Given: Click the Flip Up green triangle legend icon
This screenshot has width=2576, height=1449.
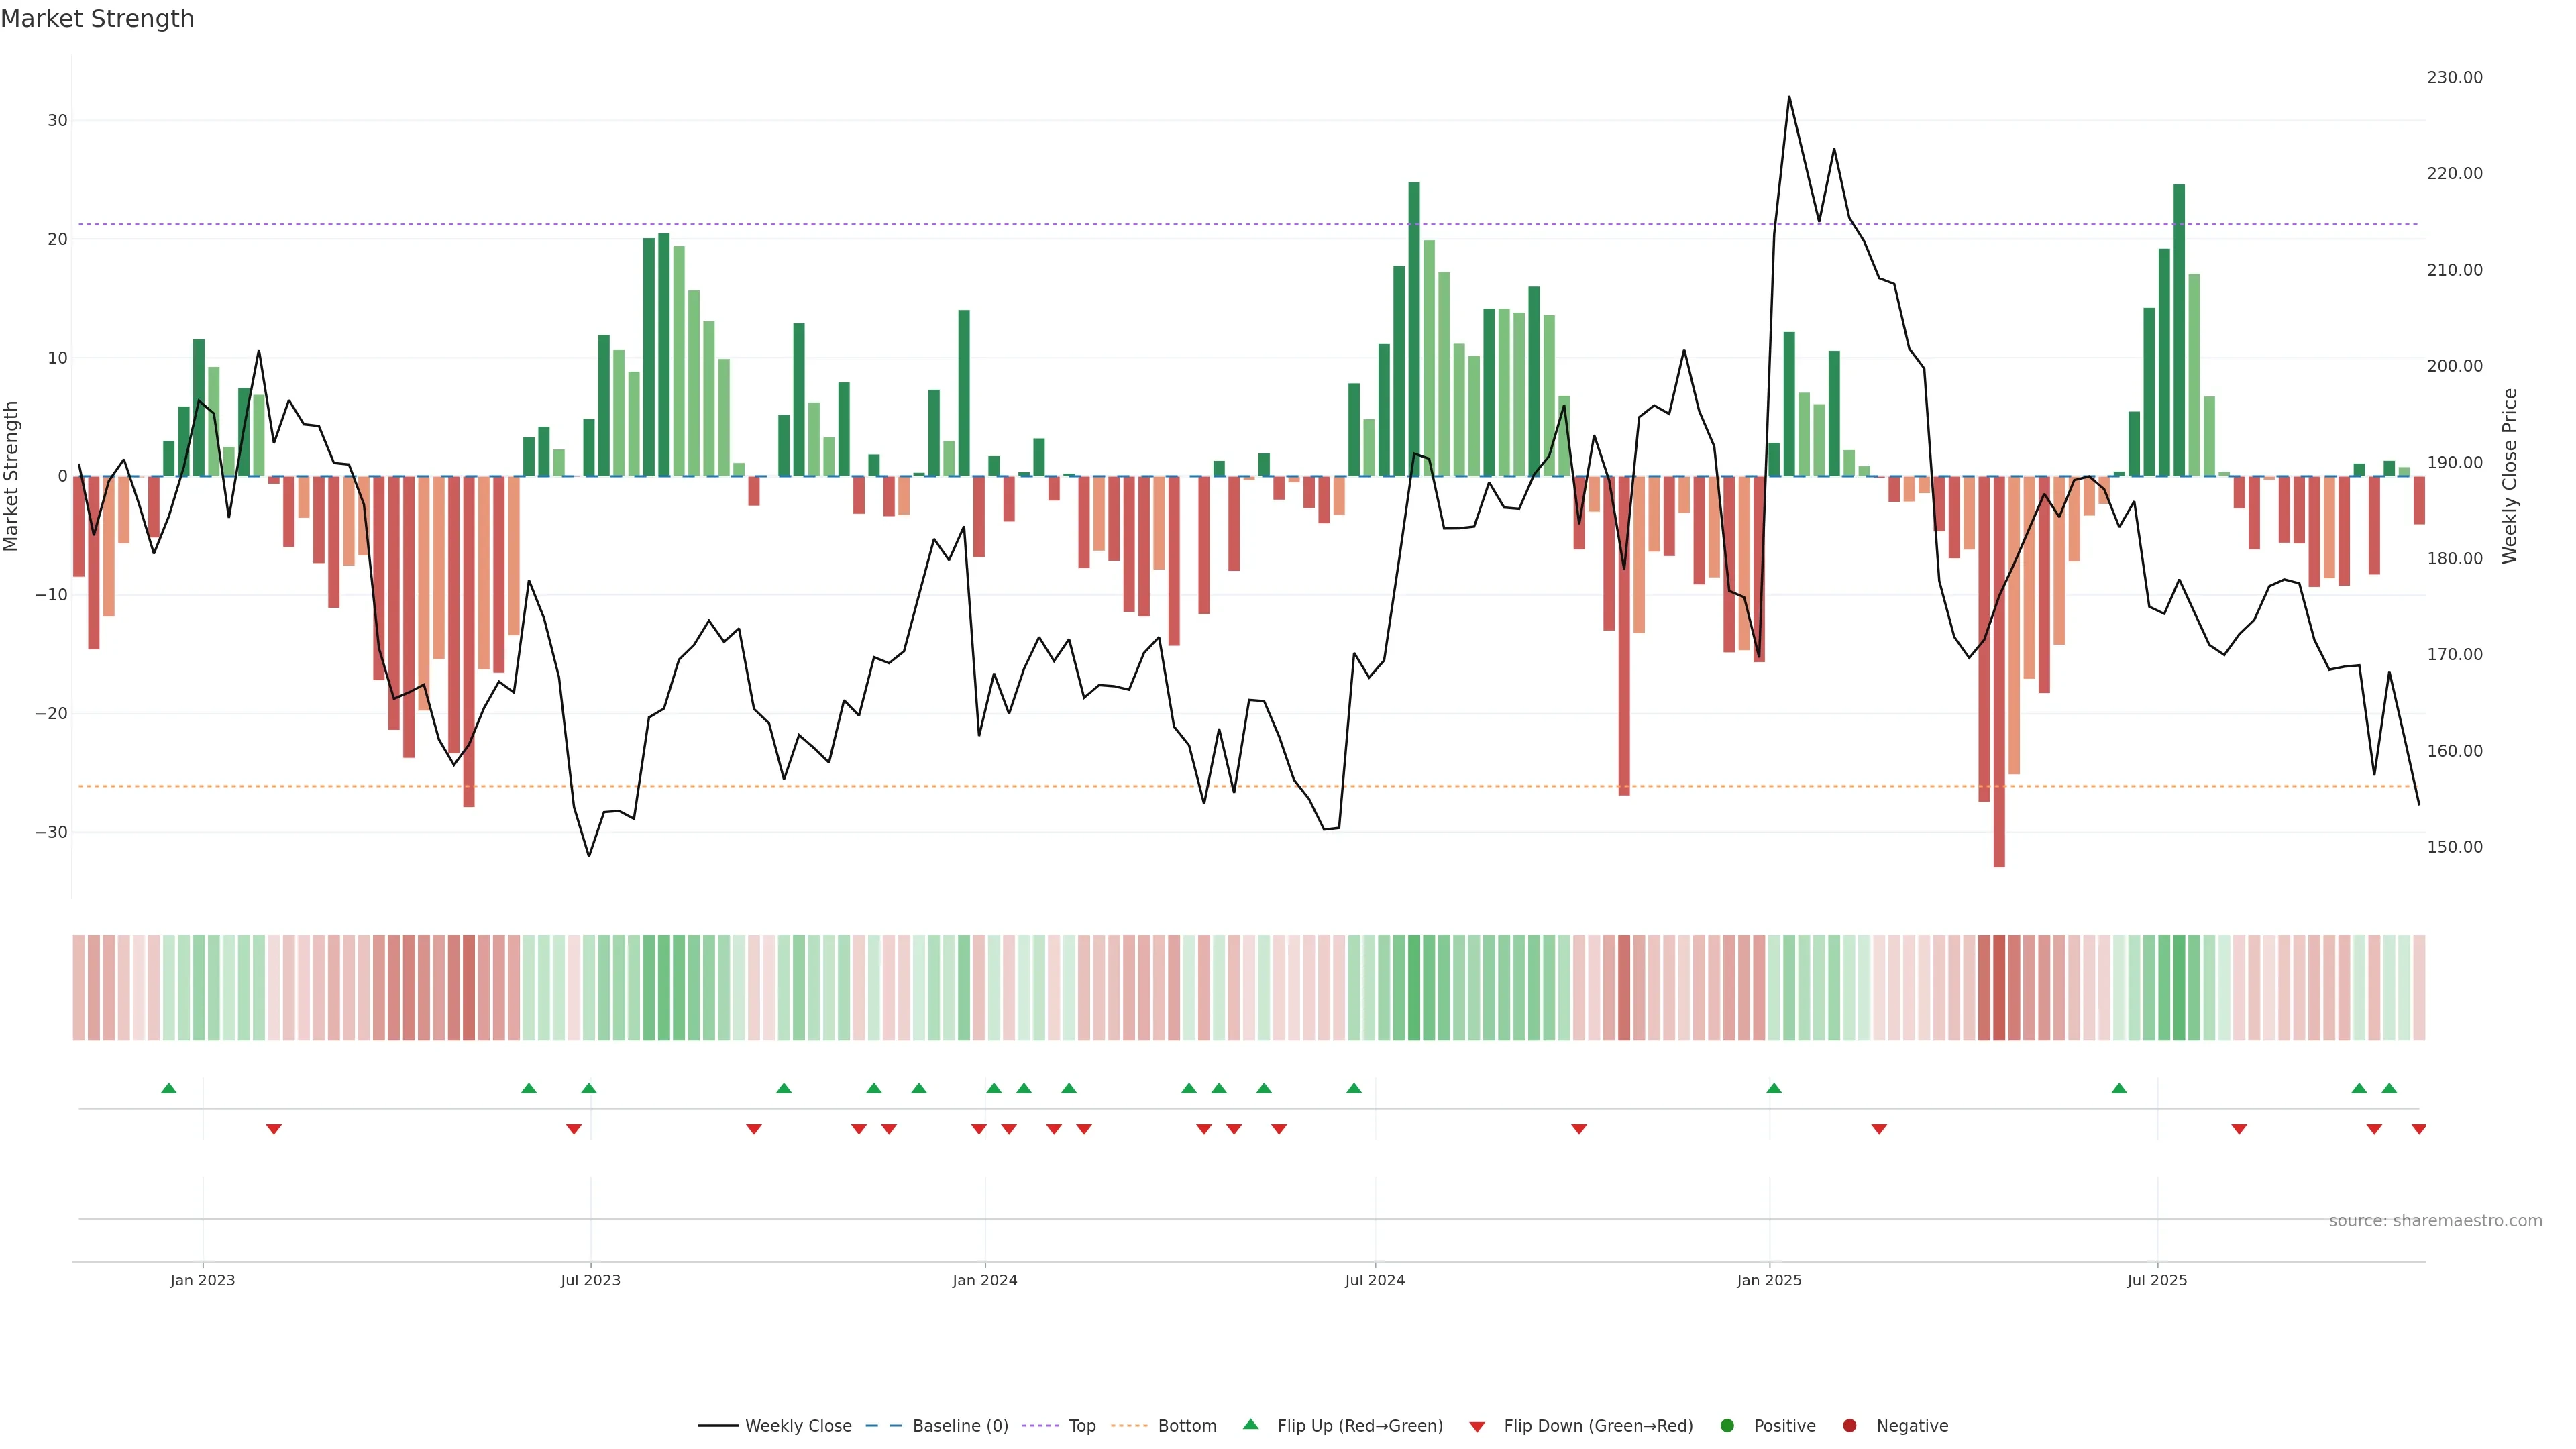Looking at the screenshot, I should pos(1250,1424).
